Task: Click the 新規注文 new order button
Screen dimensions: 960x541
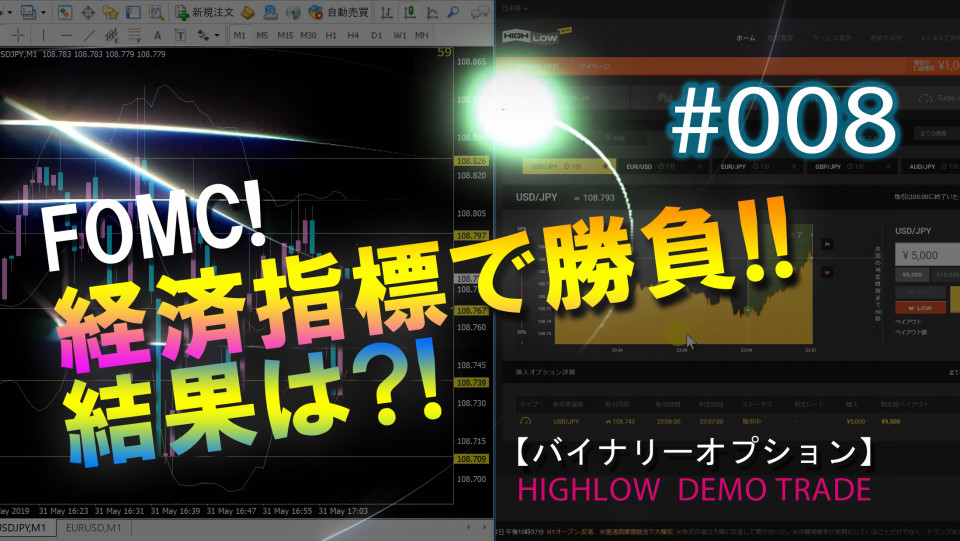Action: [204, 12]
